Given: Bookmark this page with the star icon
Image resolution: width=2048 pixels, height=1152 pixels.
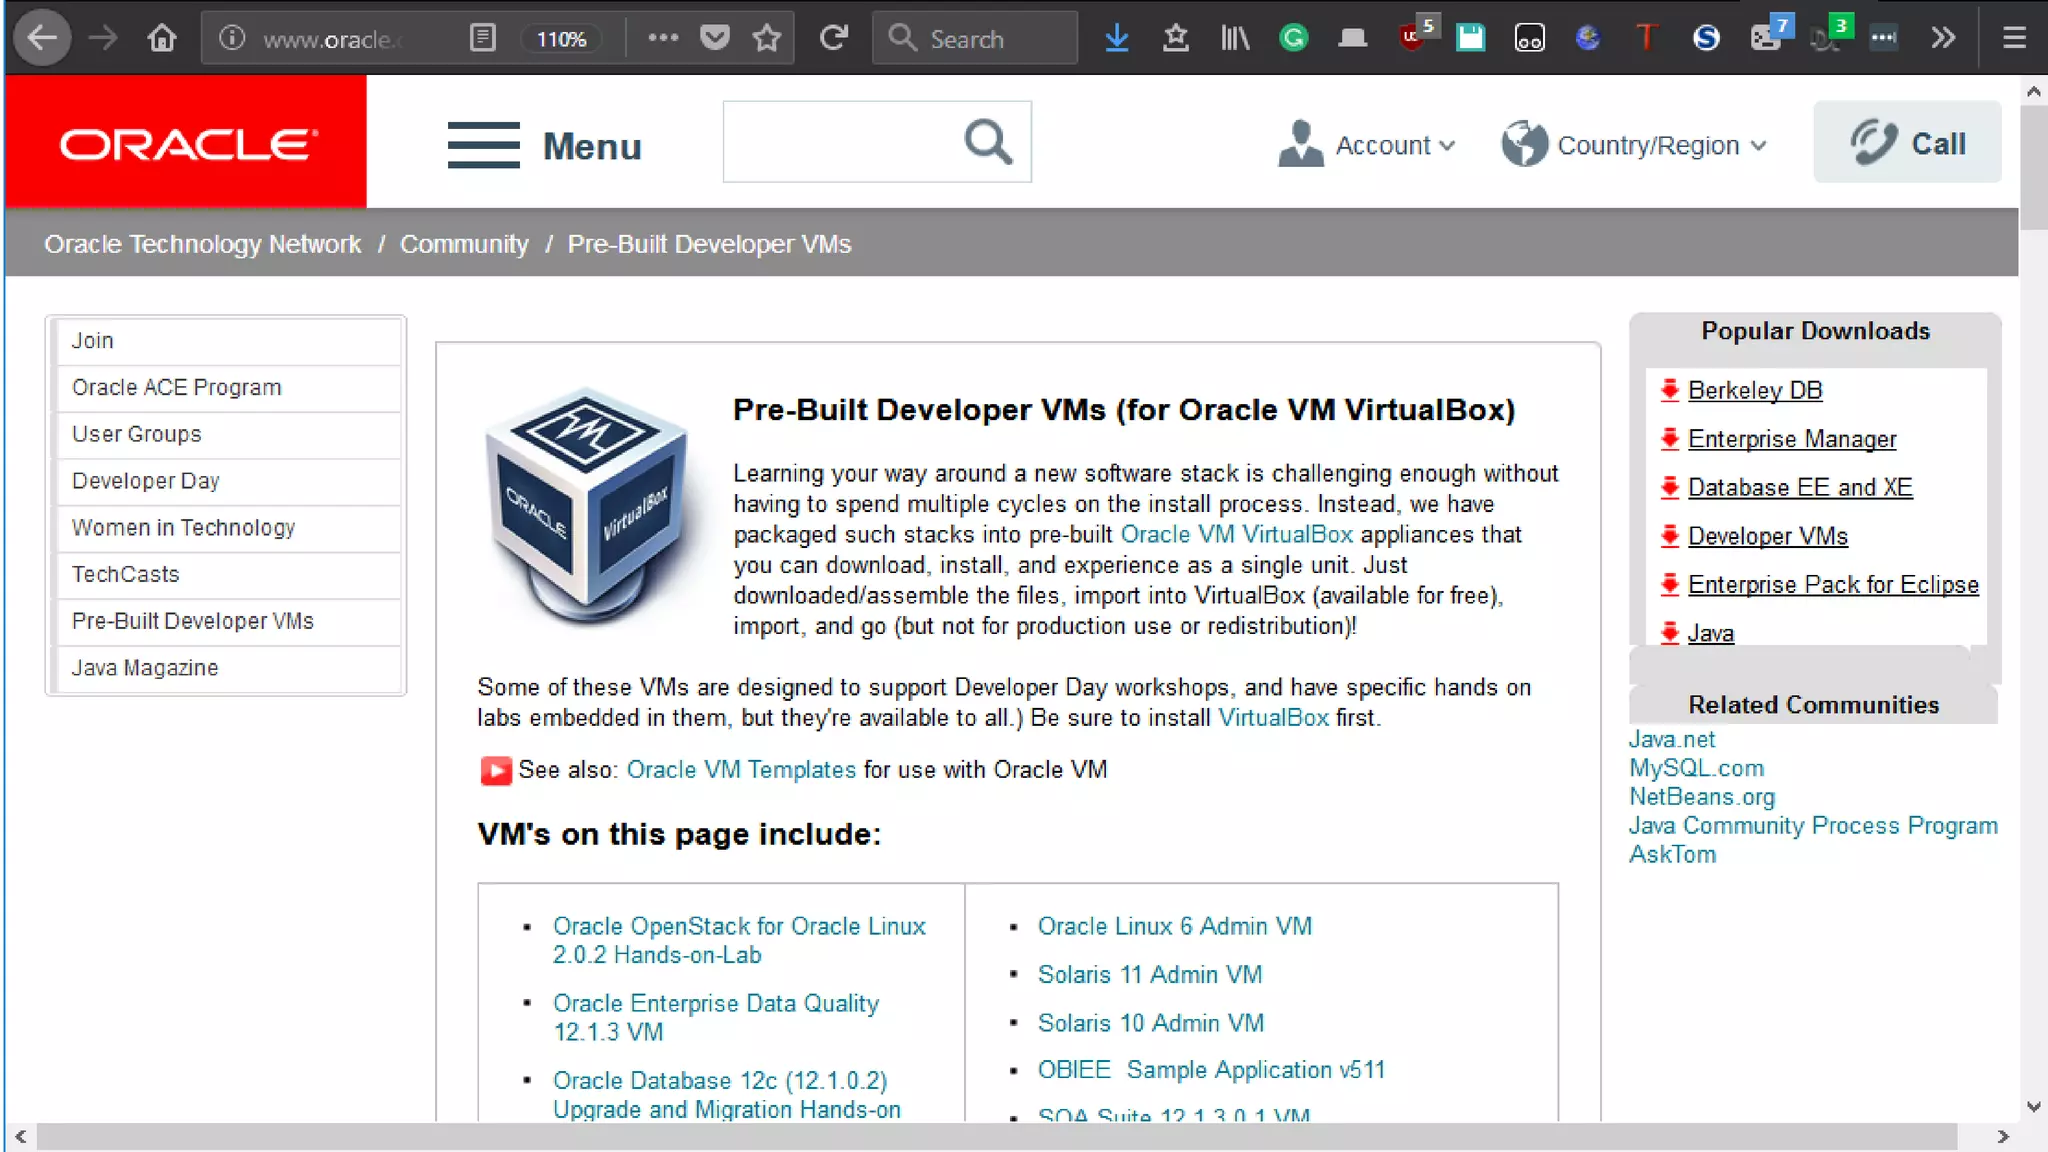Looking at the screenshot, I should click(x=767, y=38).
